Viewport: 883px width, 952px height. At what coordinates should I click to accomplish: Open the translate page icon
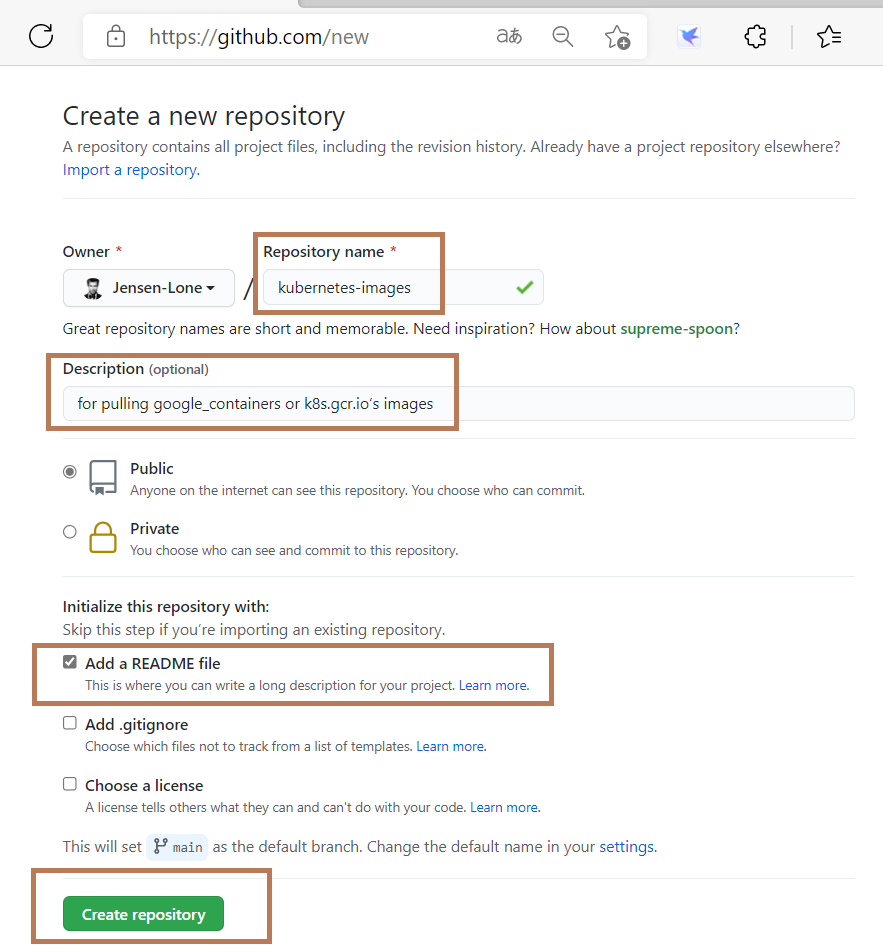[509, 36]
